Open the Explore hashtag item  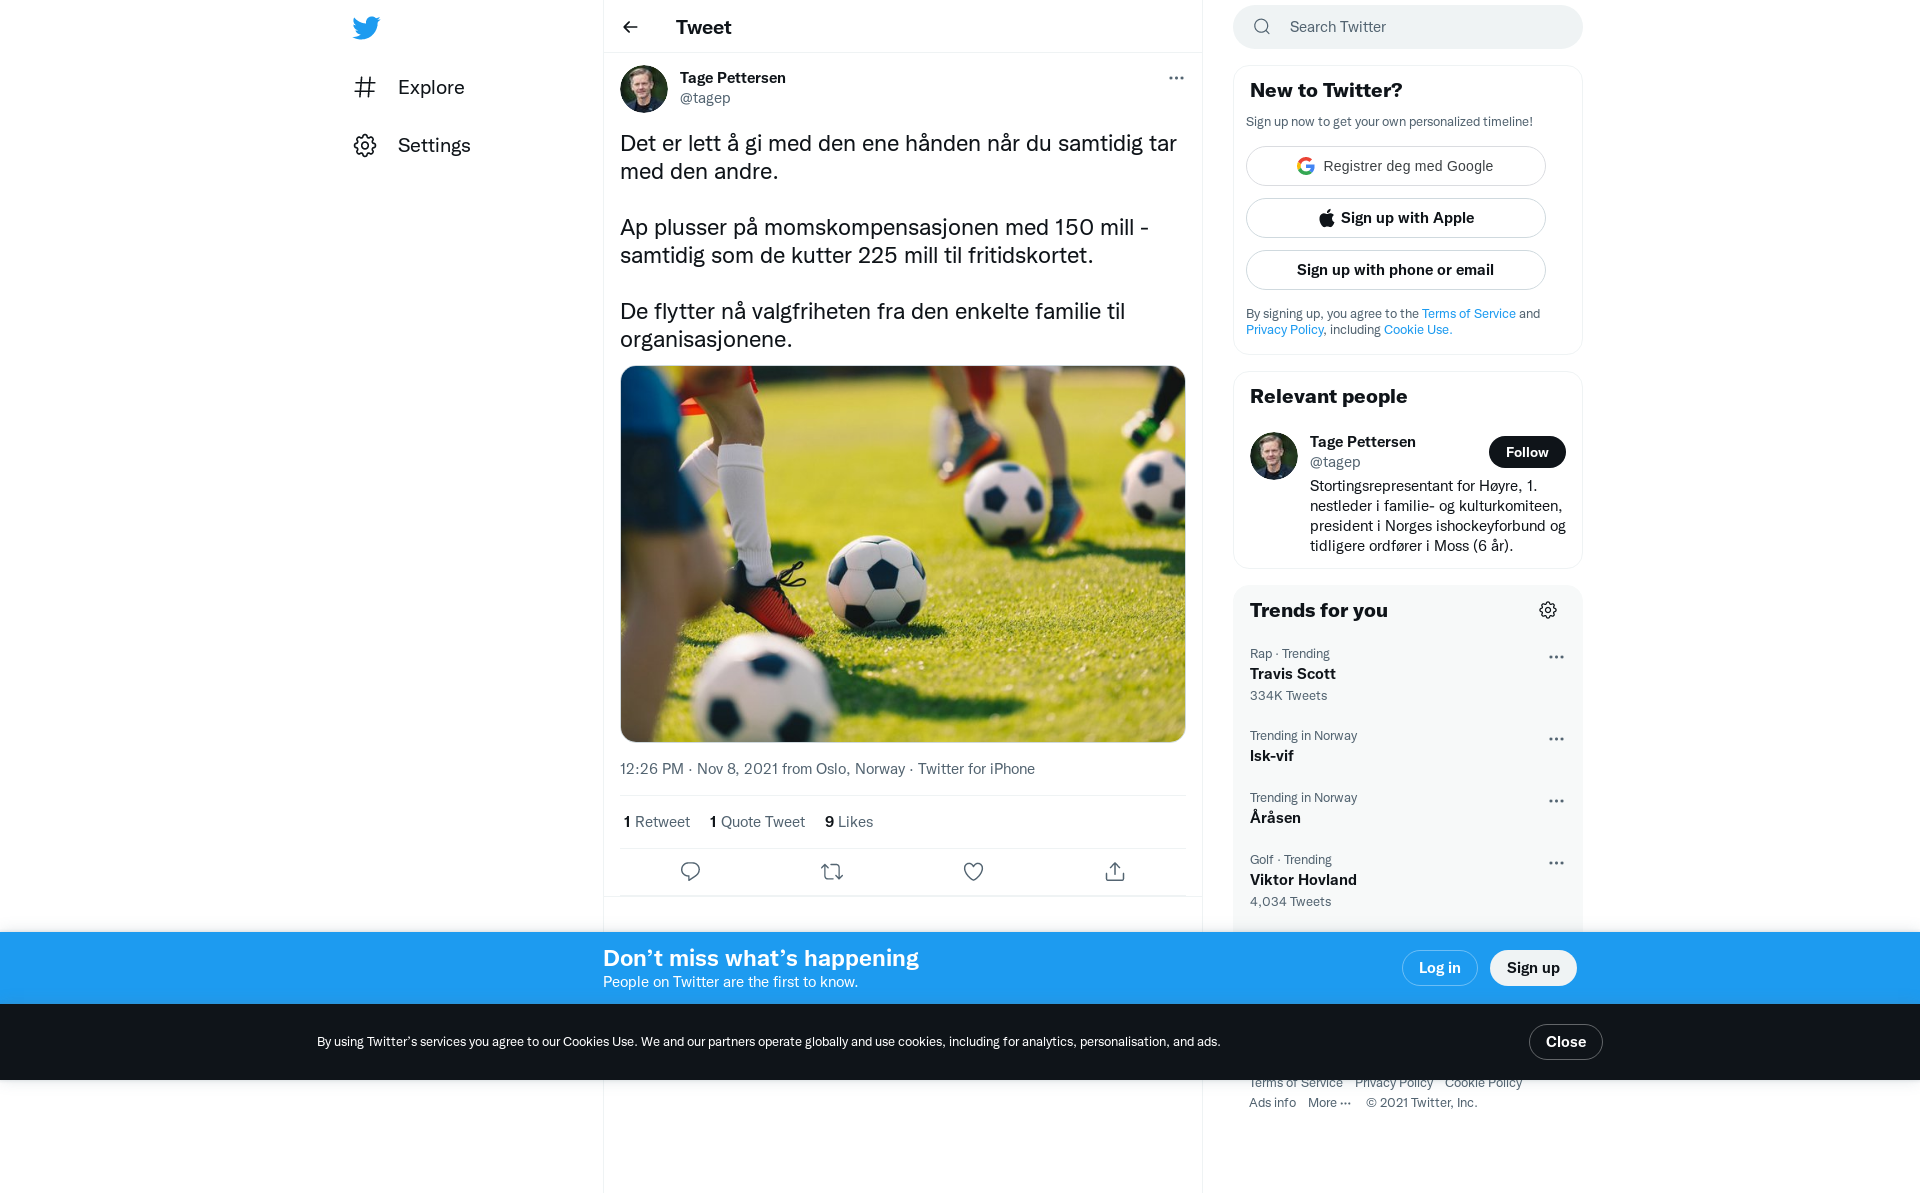point(409,87)
